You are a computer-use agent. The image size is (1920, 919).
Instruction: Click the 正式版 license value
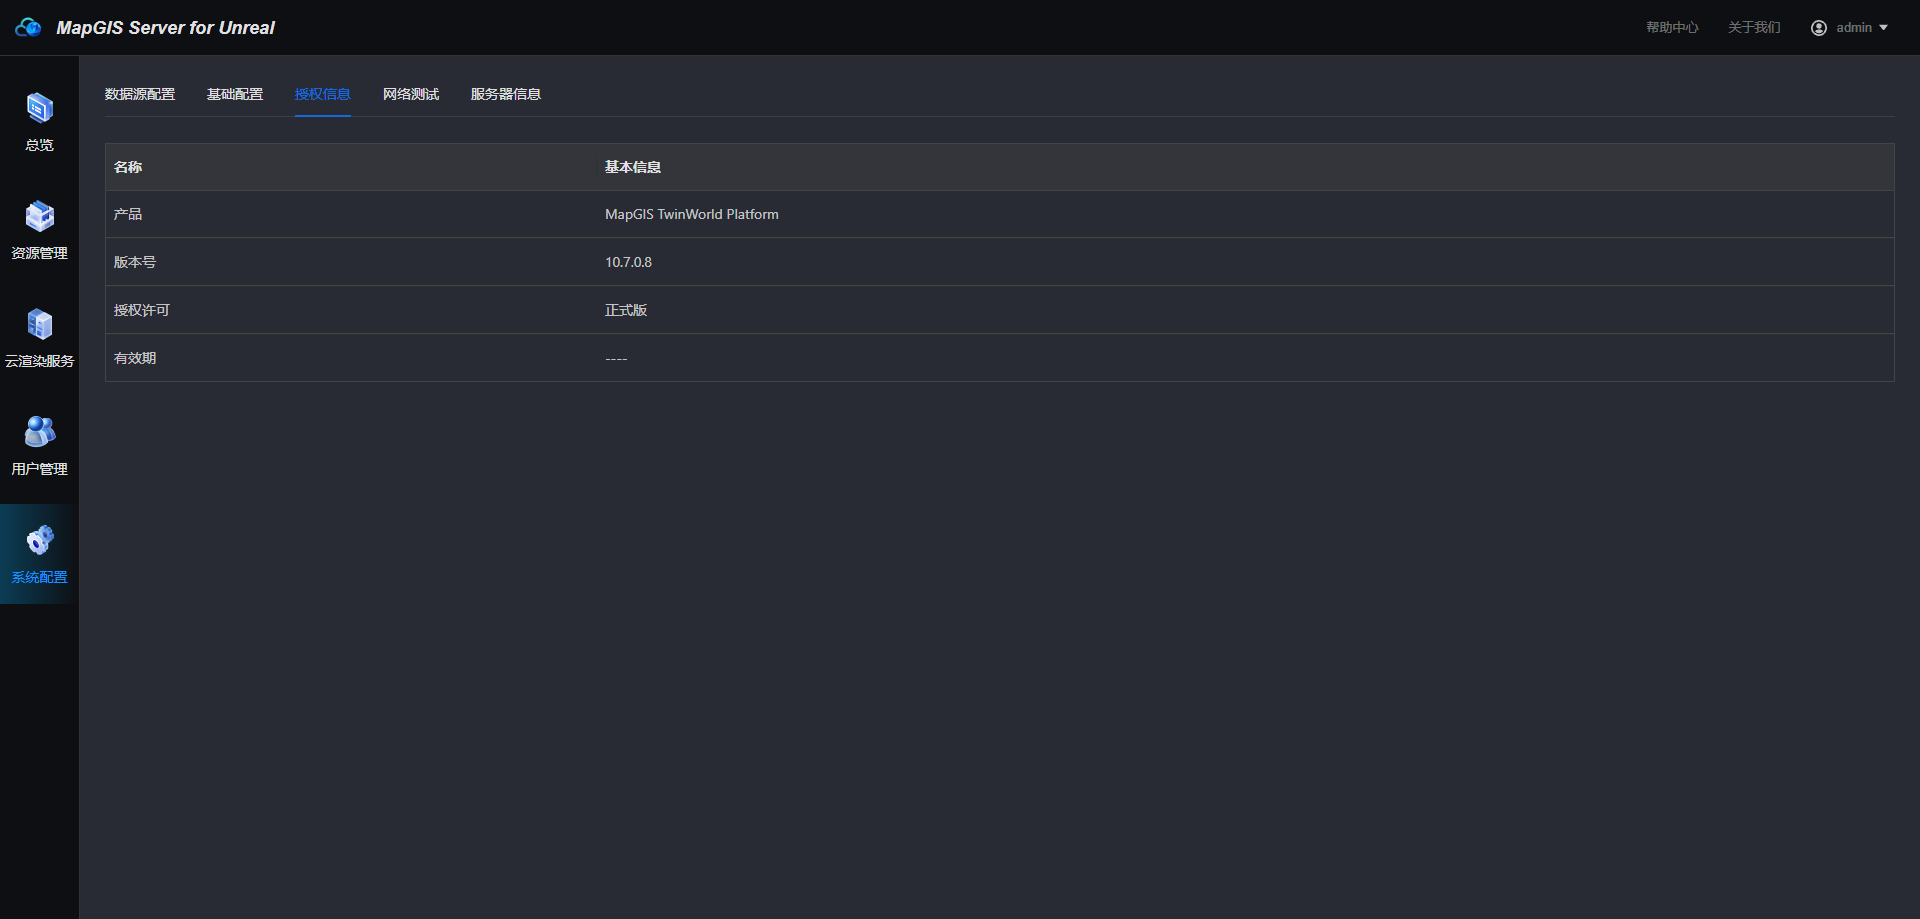[x=626, y=310]
